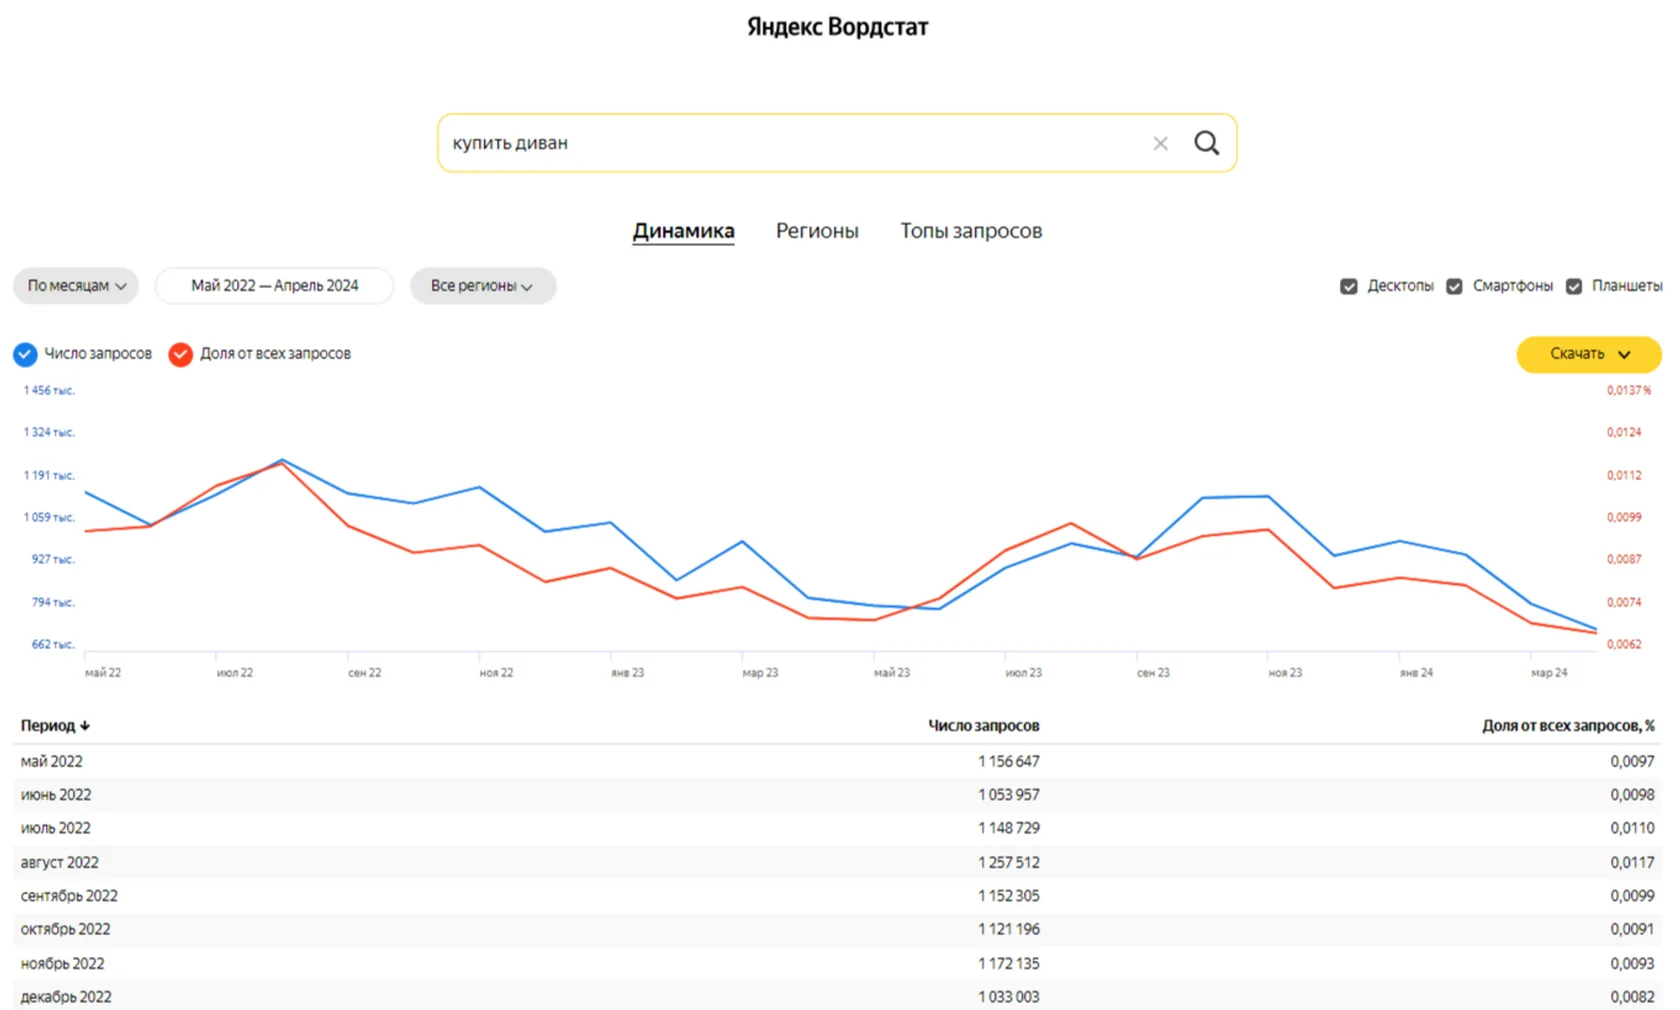Select the ноябрь 2022 row

tap(837, 963)
